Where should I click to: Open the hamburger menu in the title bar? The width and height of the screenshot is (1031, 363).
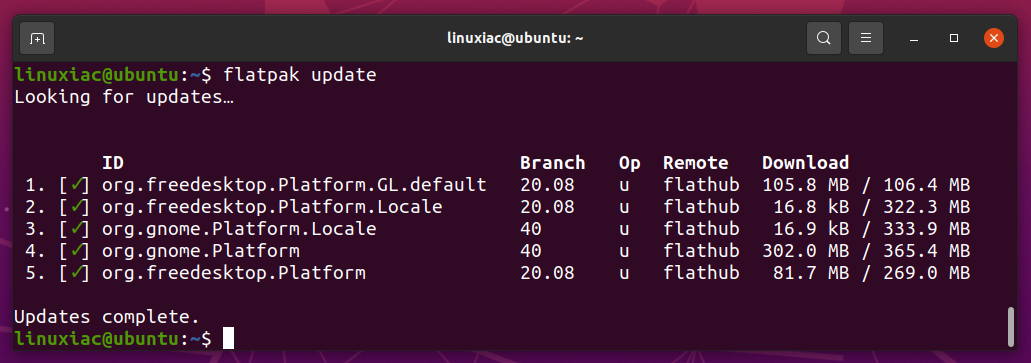(x=866, y=38)
